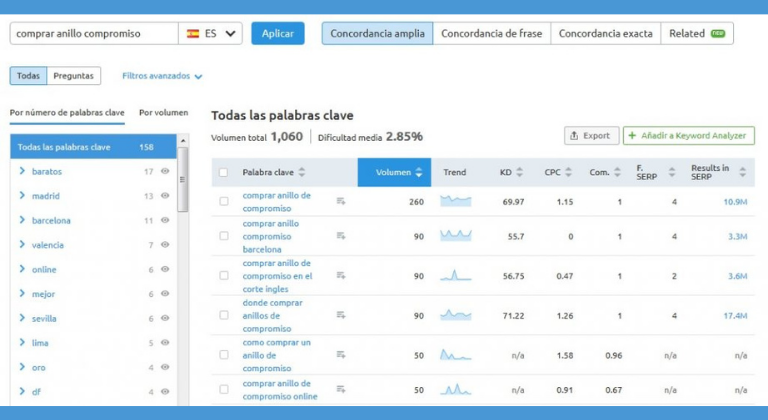Select Concordancia de frase match type
Screen dimensions: 768x420
coord(492,33)
